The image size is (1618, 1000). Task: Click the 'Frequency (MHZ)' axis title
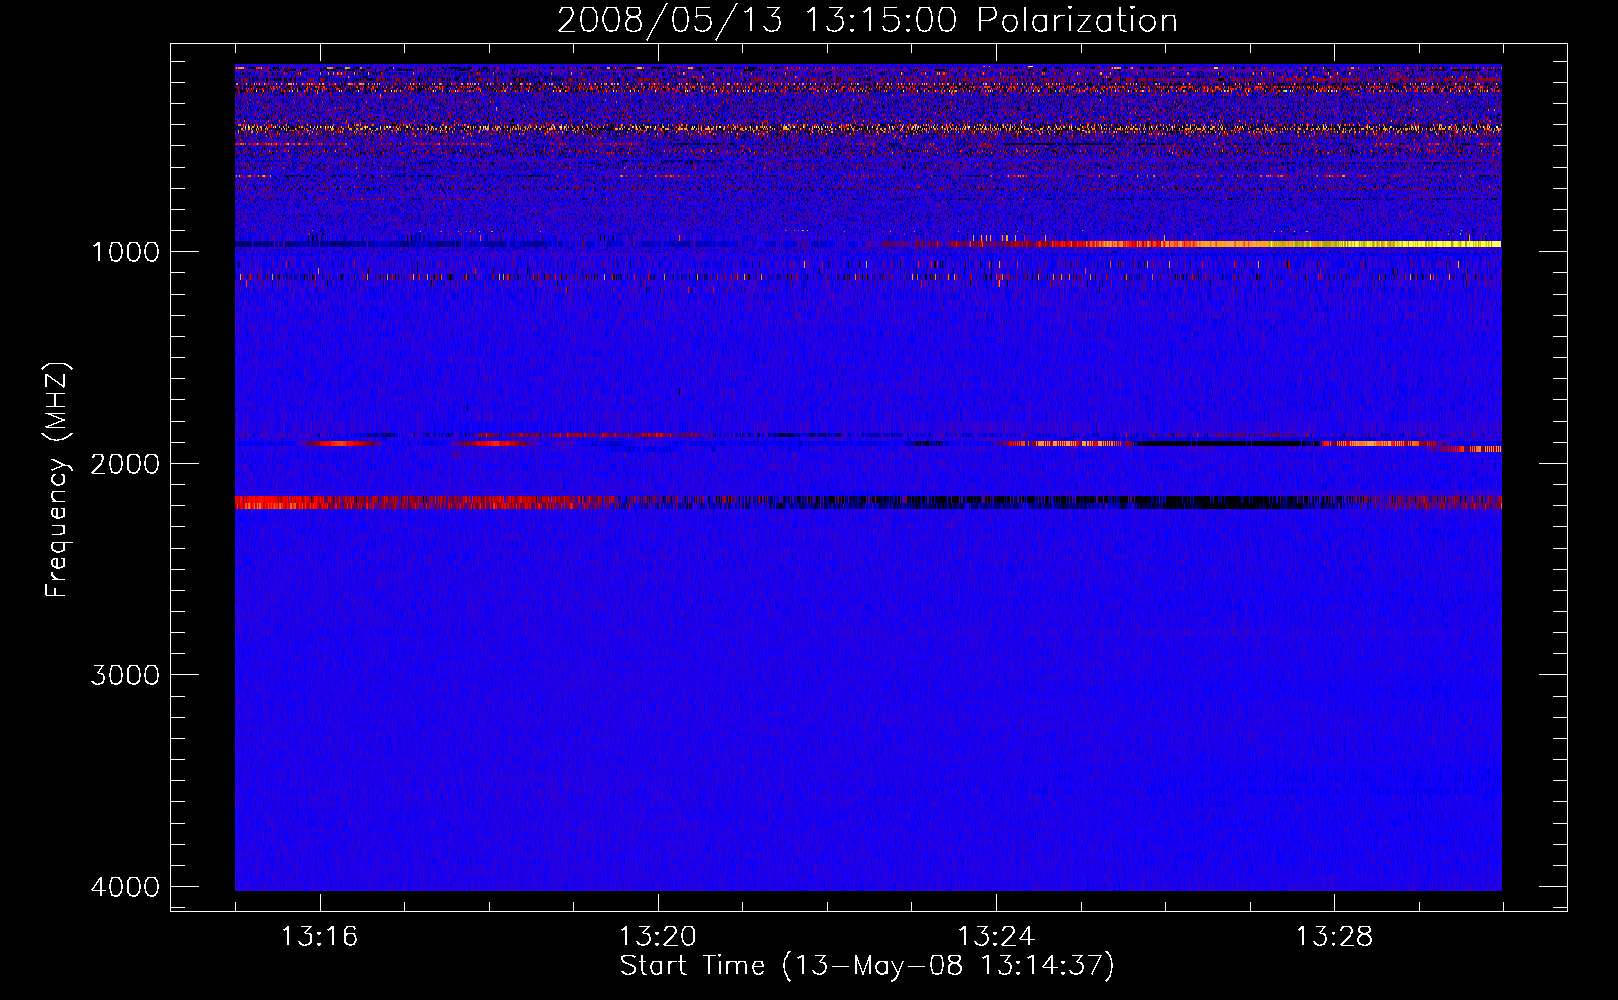(58, 480)
